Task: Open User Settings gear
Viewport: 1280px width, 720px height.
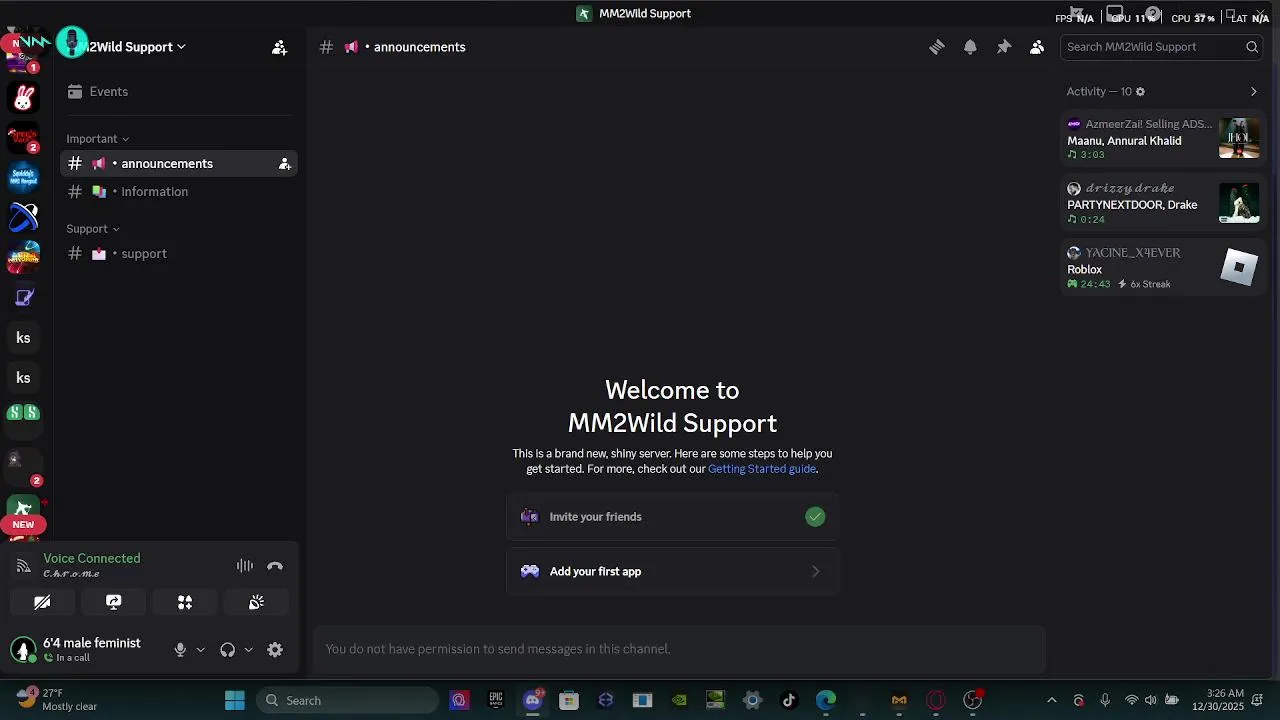Action: tap(275, 650)
